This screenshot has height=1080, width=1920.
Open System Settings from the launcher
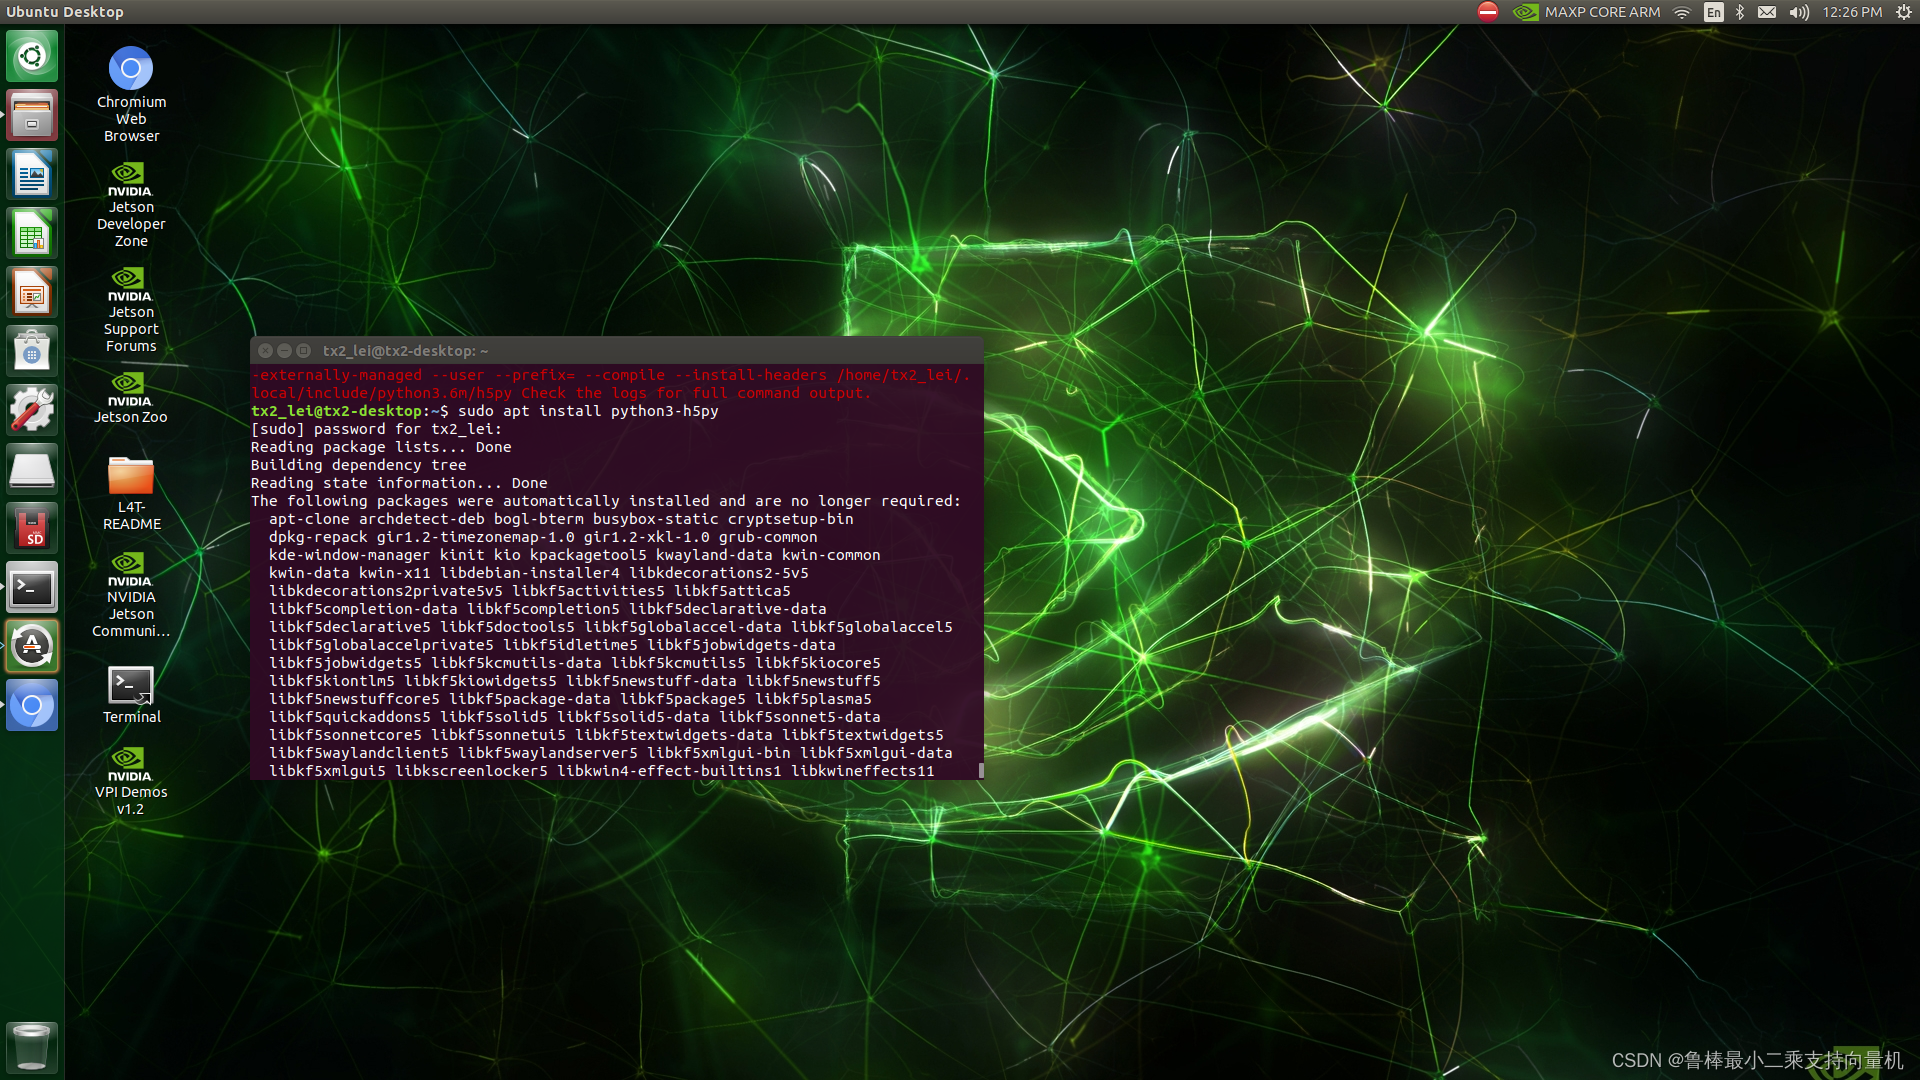tap(32, 409)
